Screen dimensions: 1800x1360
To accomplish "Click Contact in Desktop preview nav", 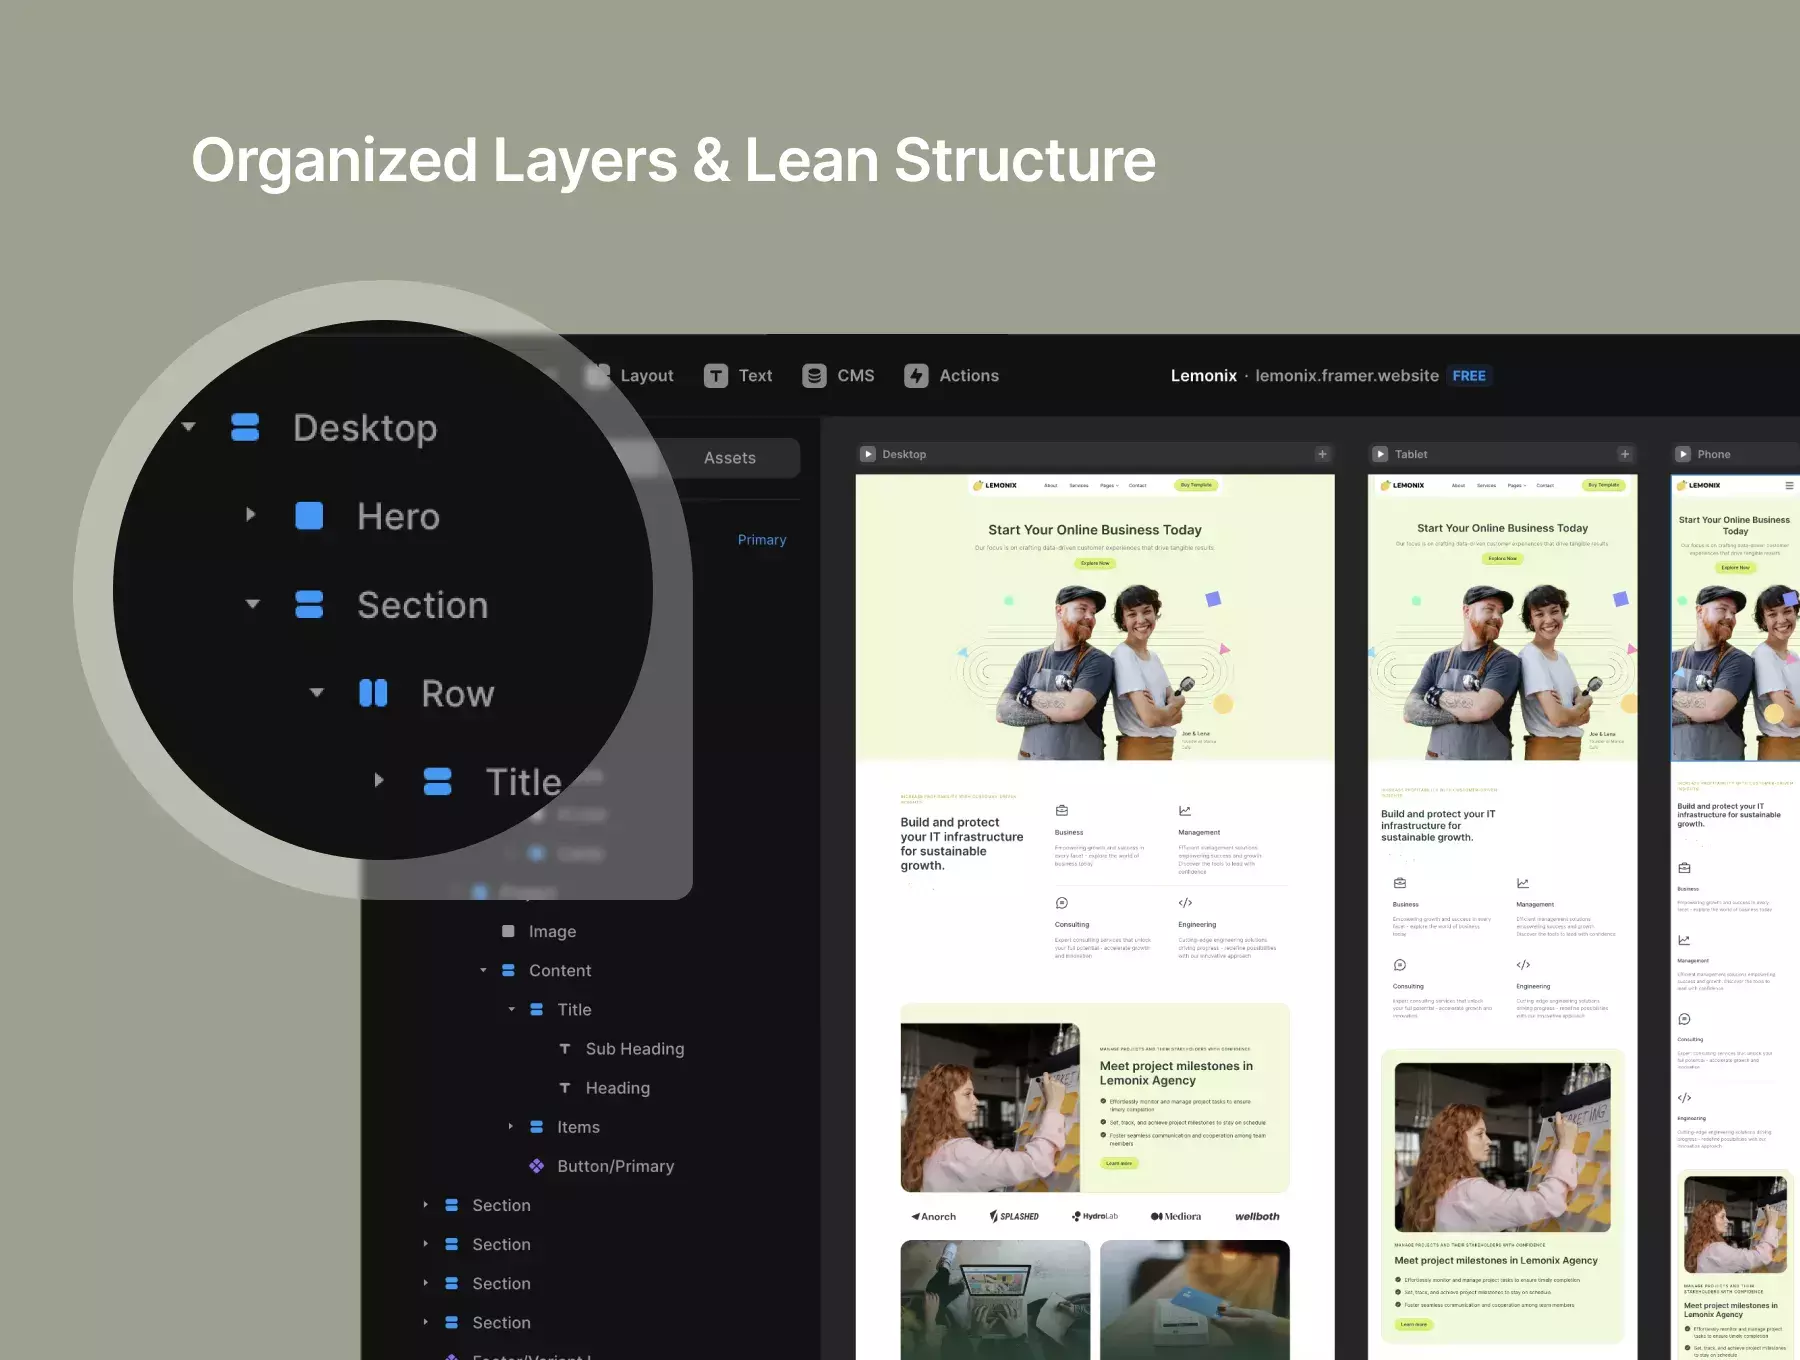I will pos(1138,485).
